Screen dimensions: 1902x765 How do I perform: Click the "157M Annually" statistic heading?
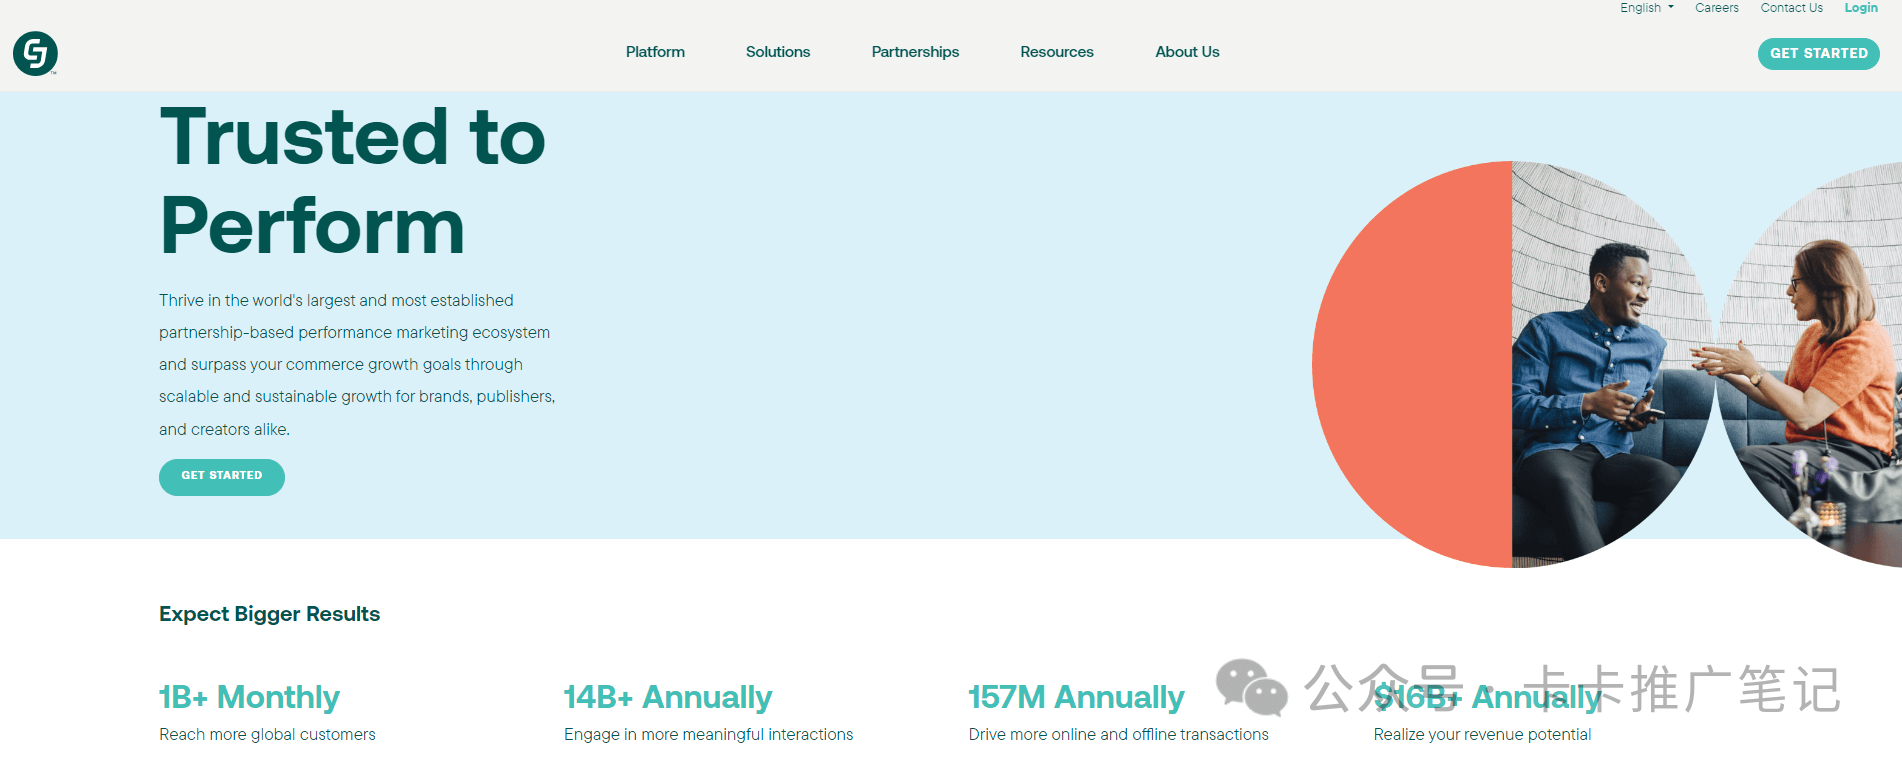(x=1075, y=697)
